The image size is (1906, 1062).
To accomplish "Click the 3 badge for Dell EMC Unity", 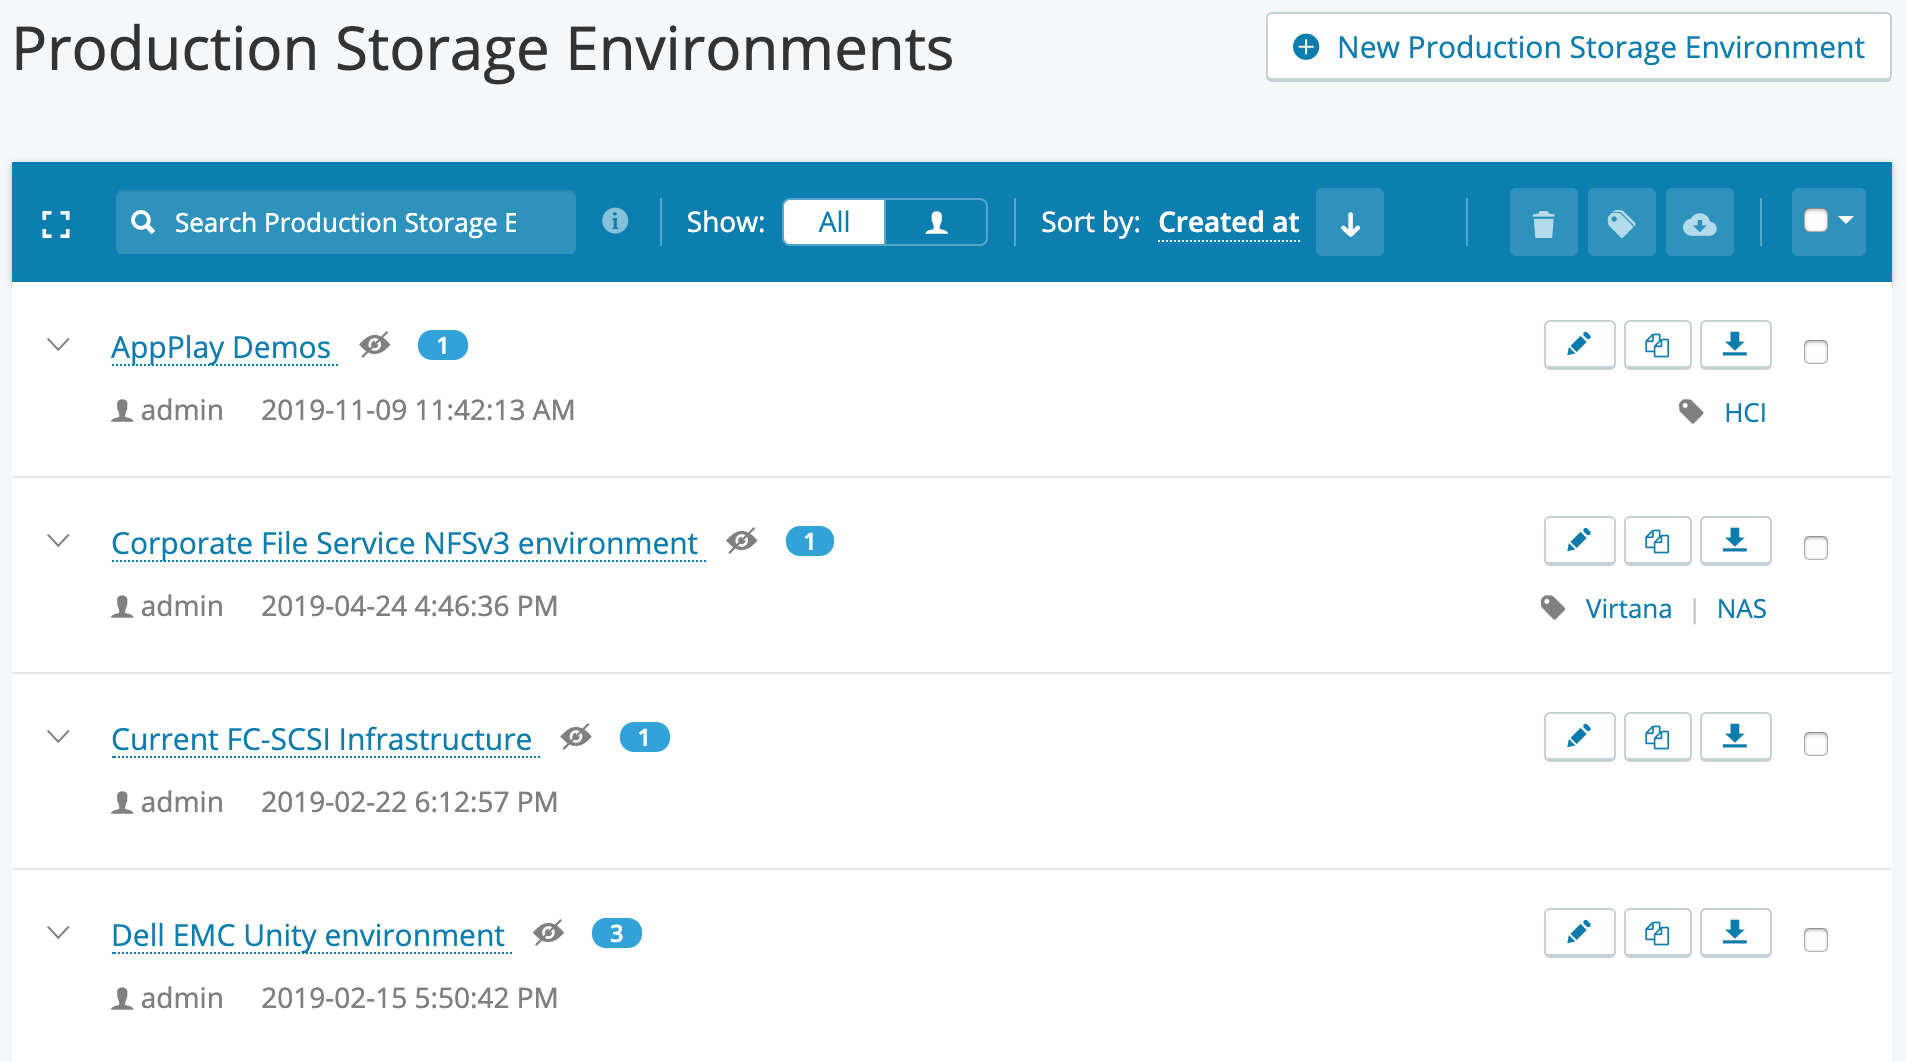I will pos(617,933).
